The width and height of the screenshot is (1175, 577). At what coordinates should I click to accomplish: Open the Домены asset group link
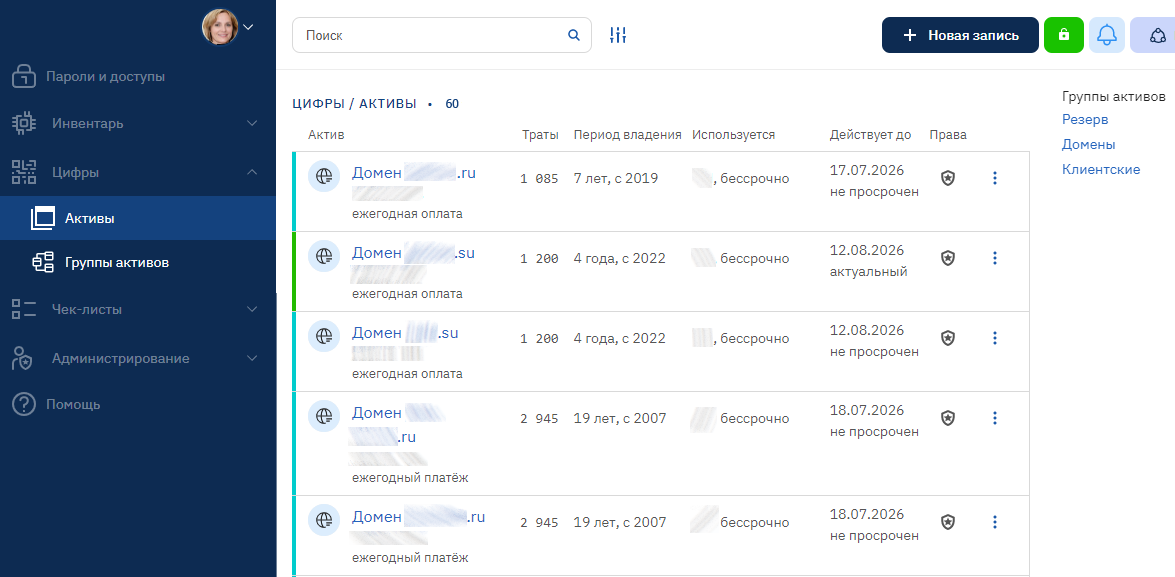pos(1088,145)
